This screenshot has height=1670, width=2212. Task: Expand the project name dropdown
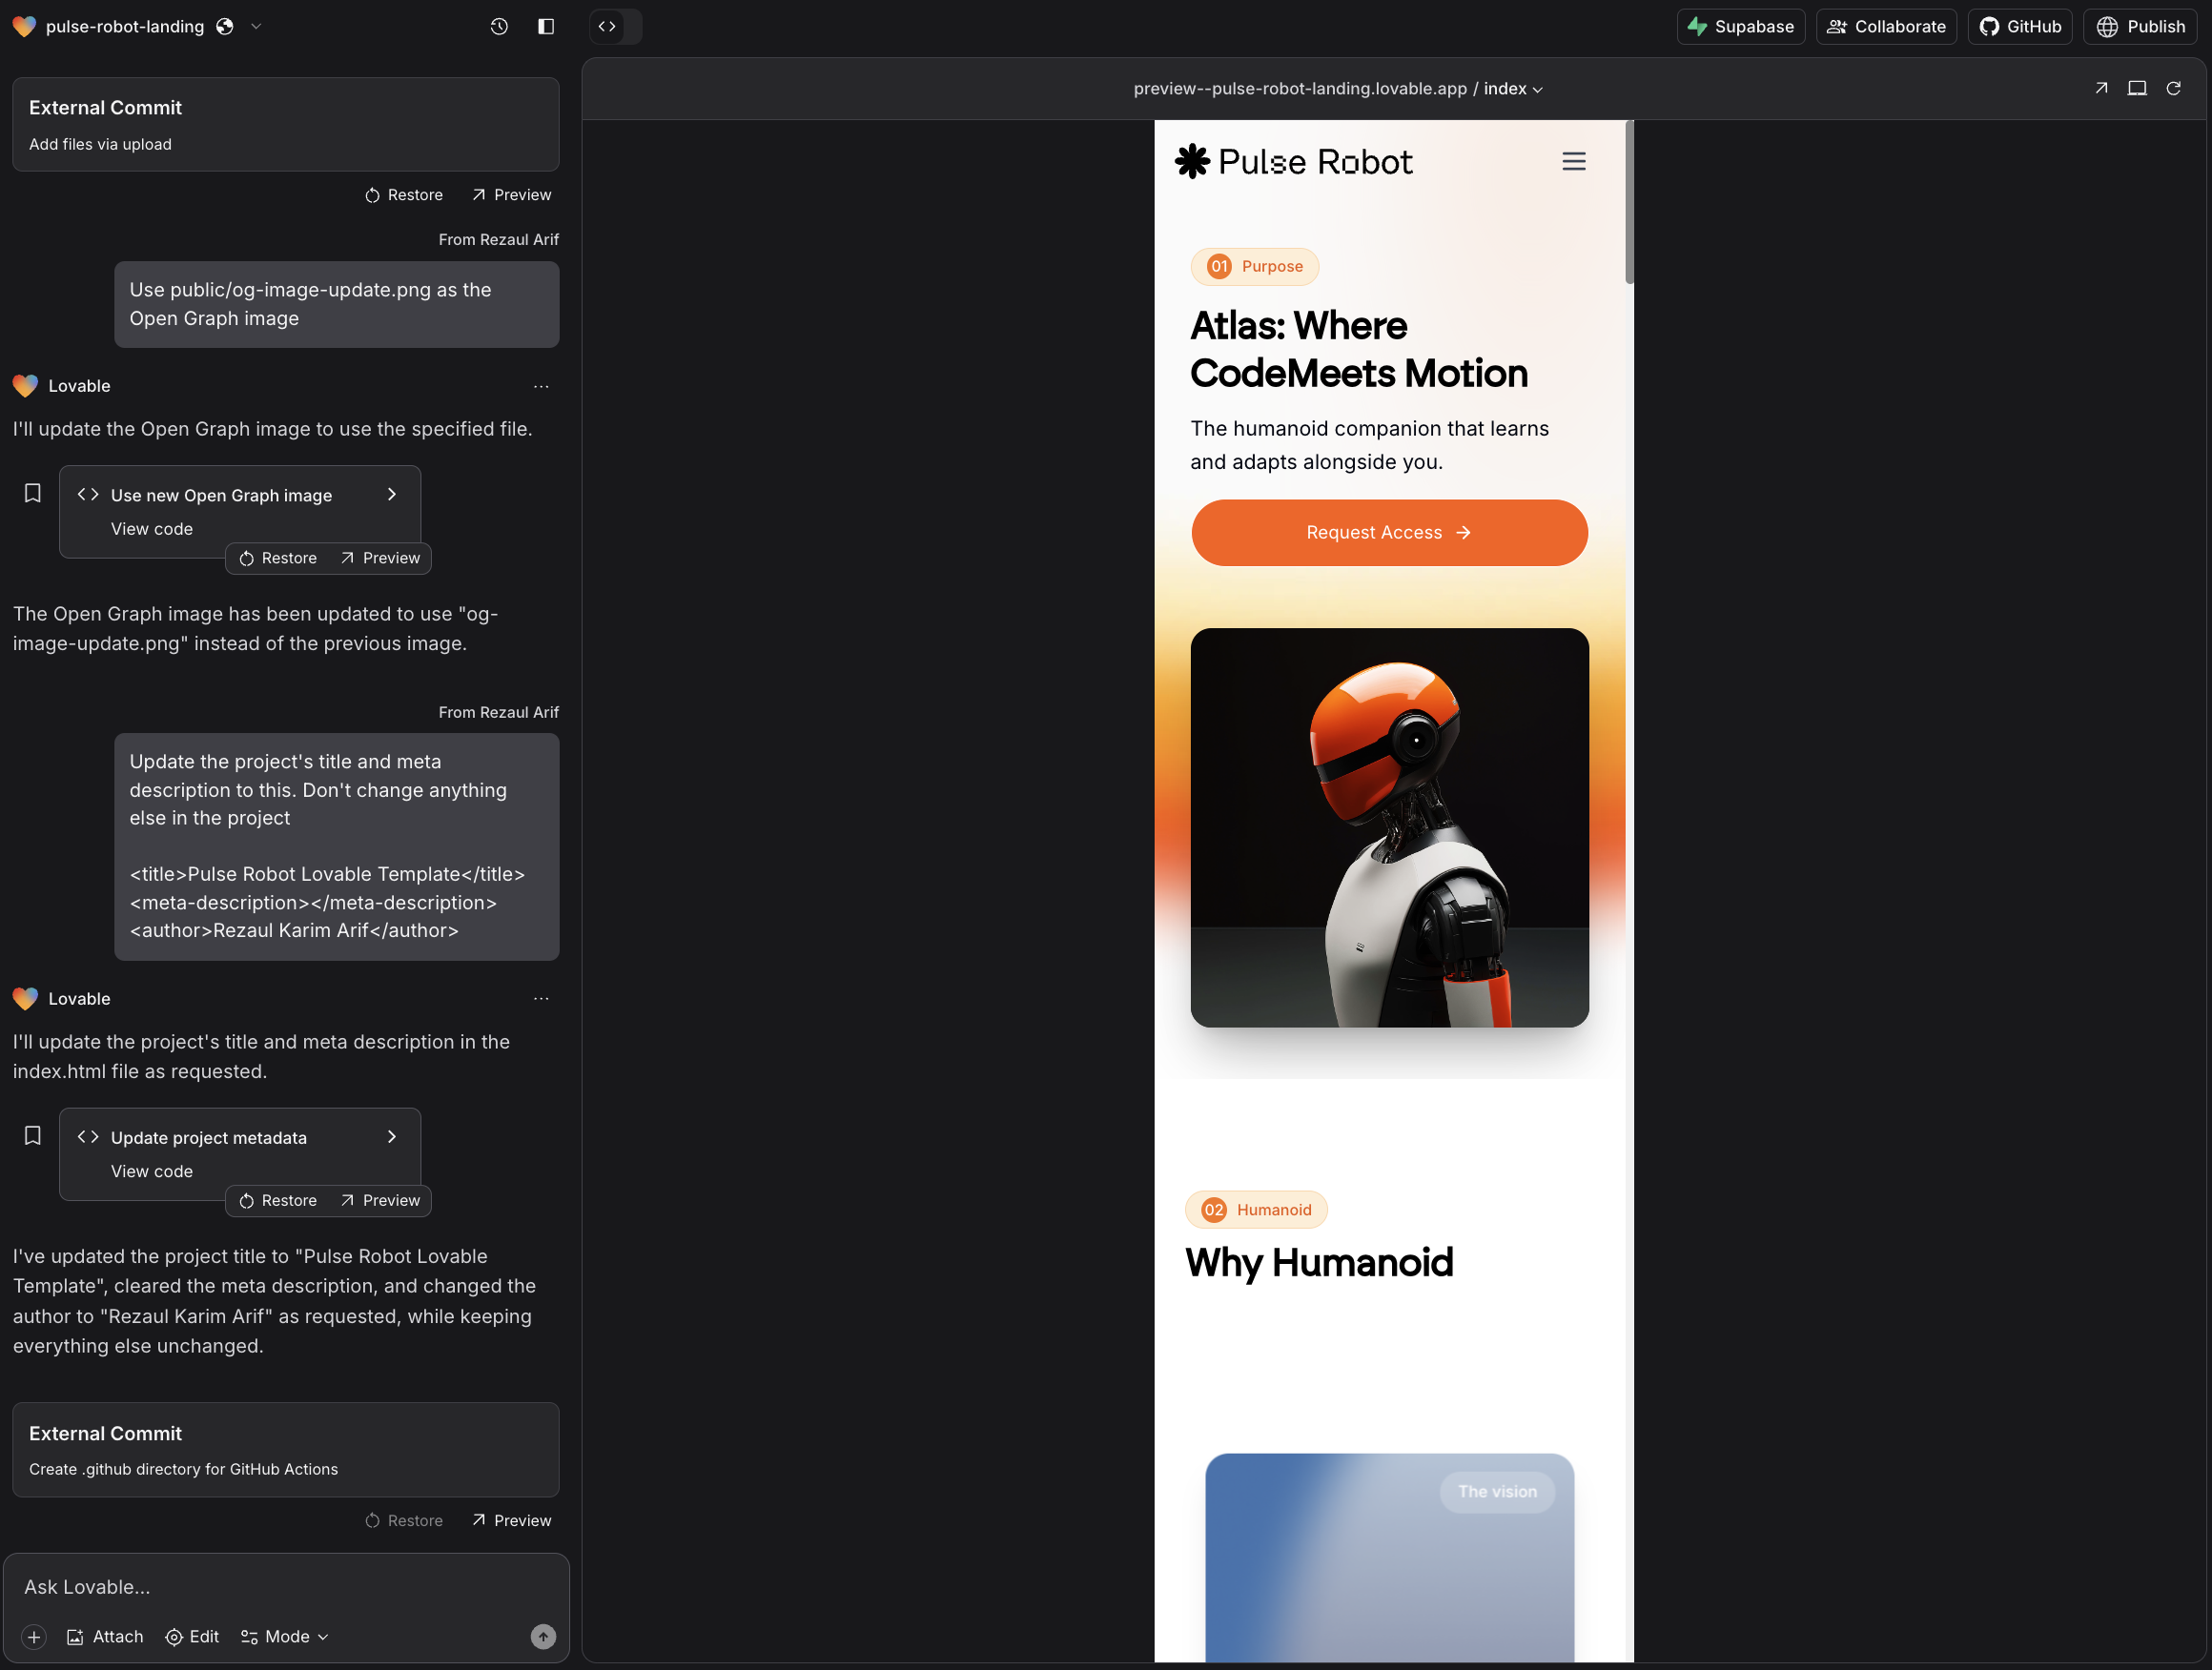click(257, 26)
